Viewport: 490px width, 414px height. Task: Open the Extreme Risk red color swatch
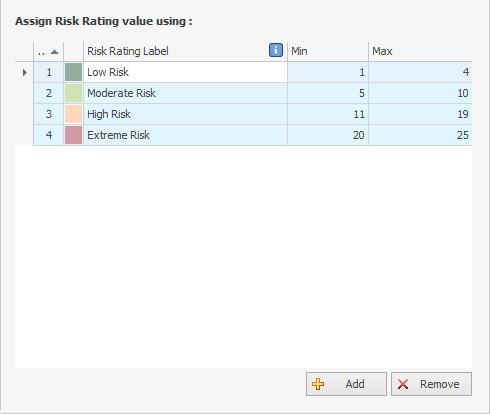[73, 135]
